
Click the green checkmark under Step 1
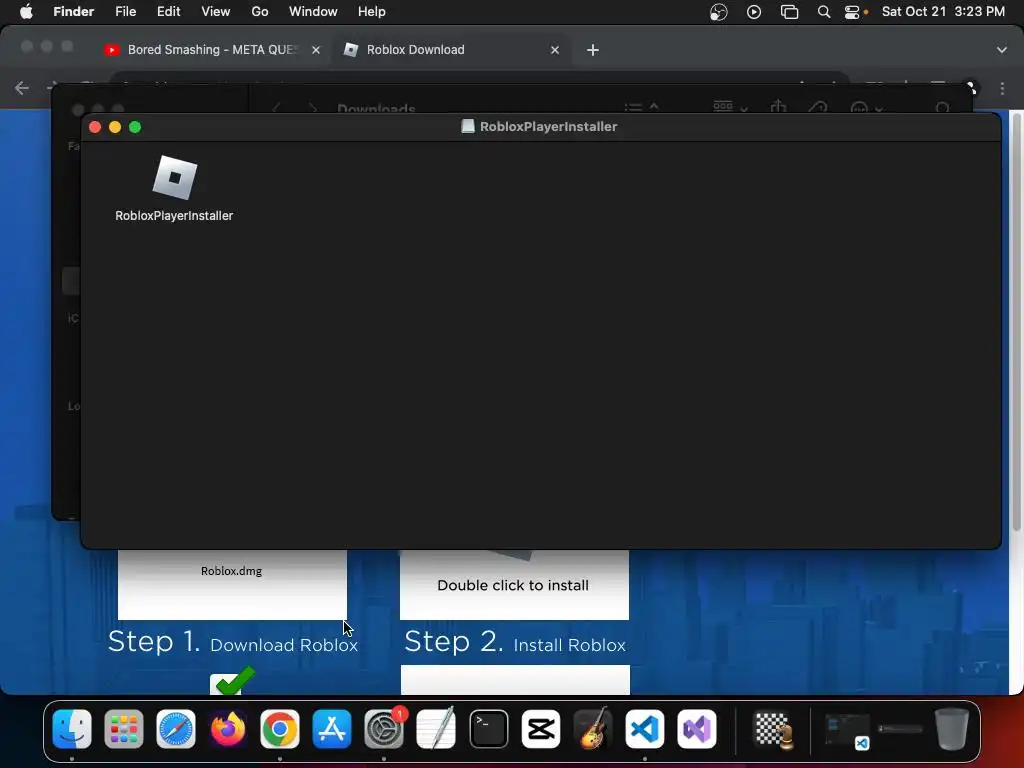pos(234,680)
